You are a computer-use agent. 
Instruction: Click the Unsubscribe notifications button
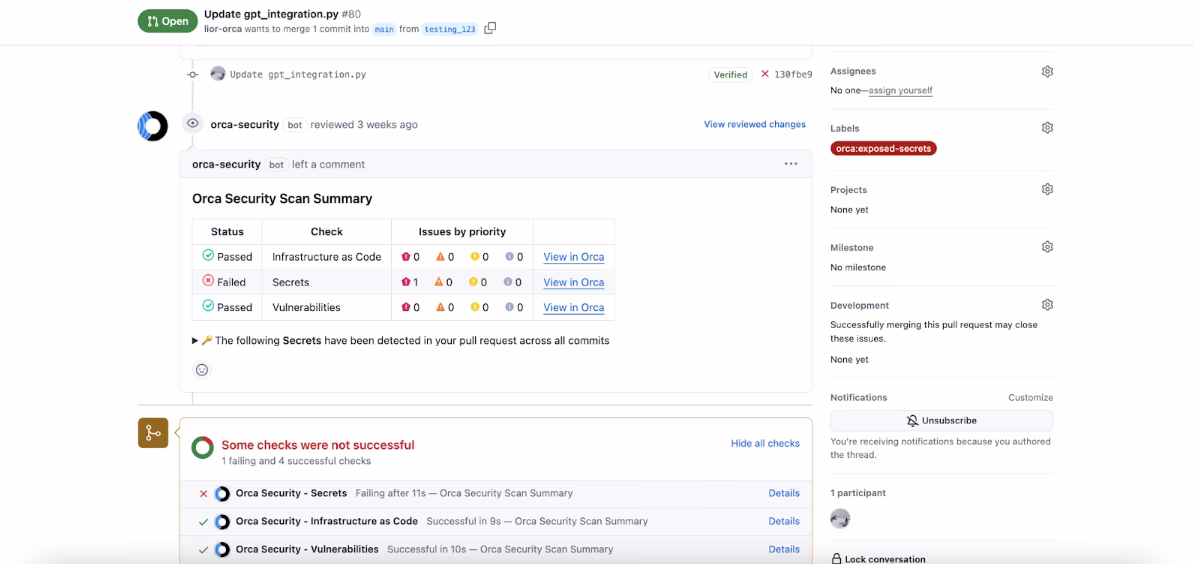[941, 421]
